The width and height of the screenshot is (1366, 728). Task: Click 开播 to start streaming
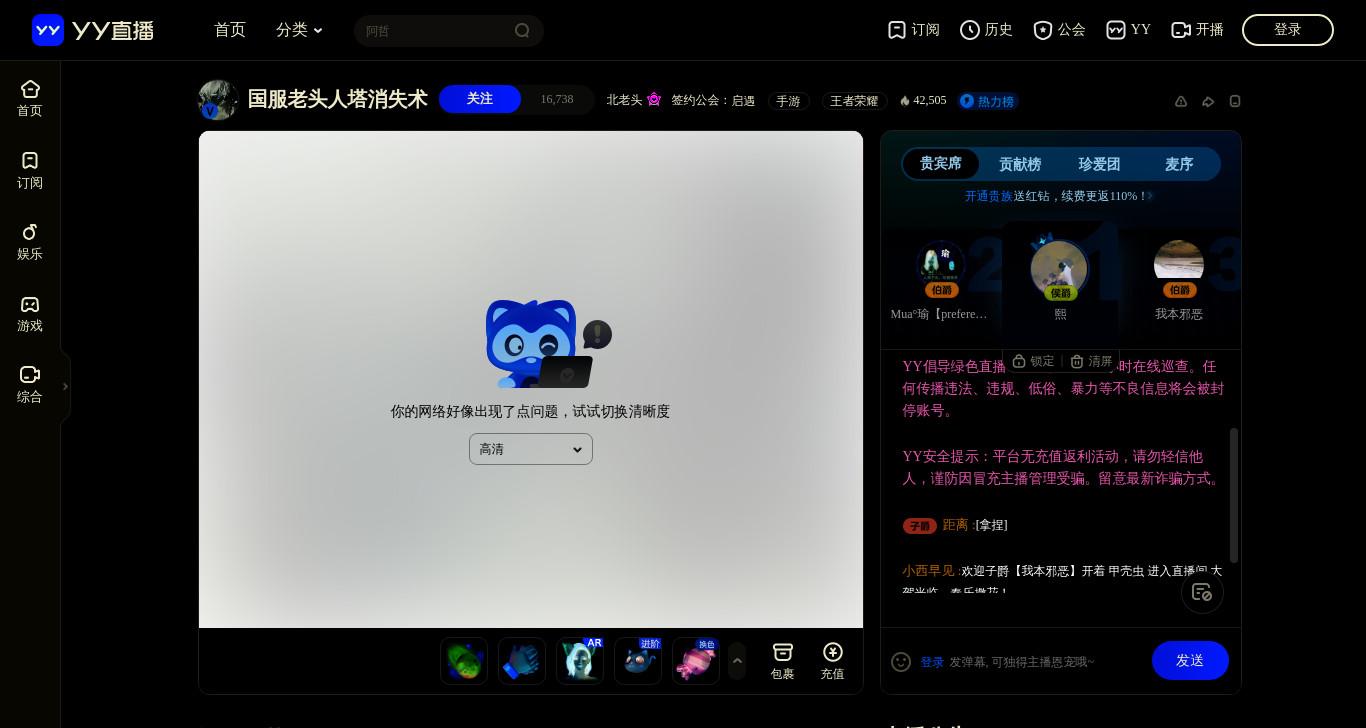[1197, 30]
